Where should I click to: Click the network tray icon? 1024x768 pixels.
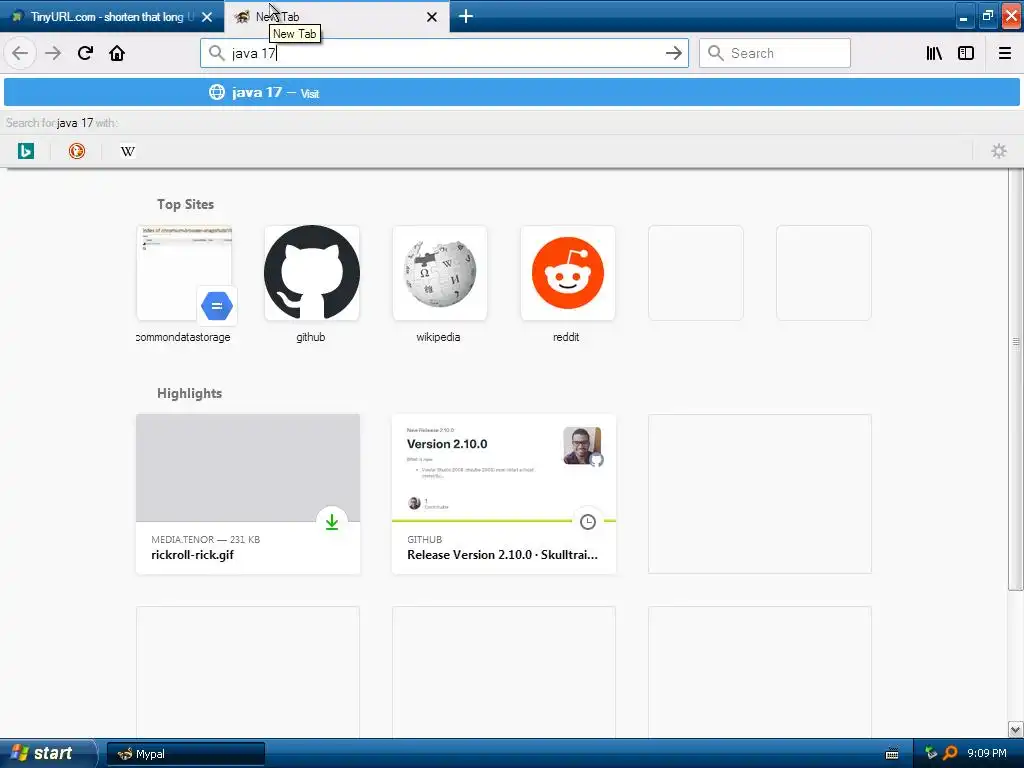pos(931,753)
